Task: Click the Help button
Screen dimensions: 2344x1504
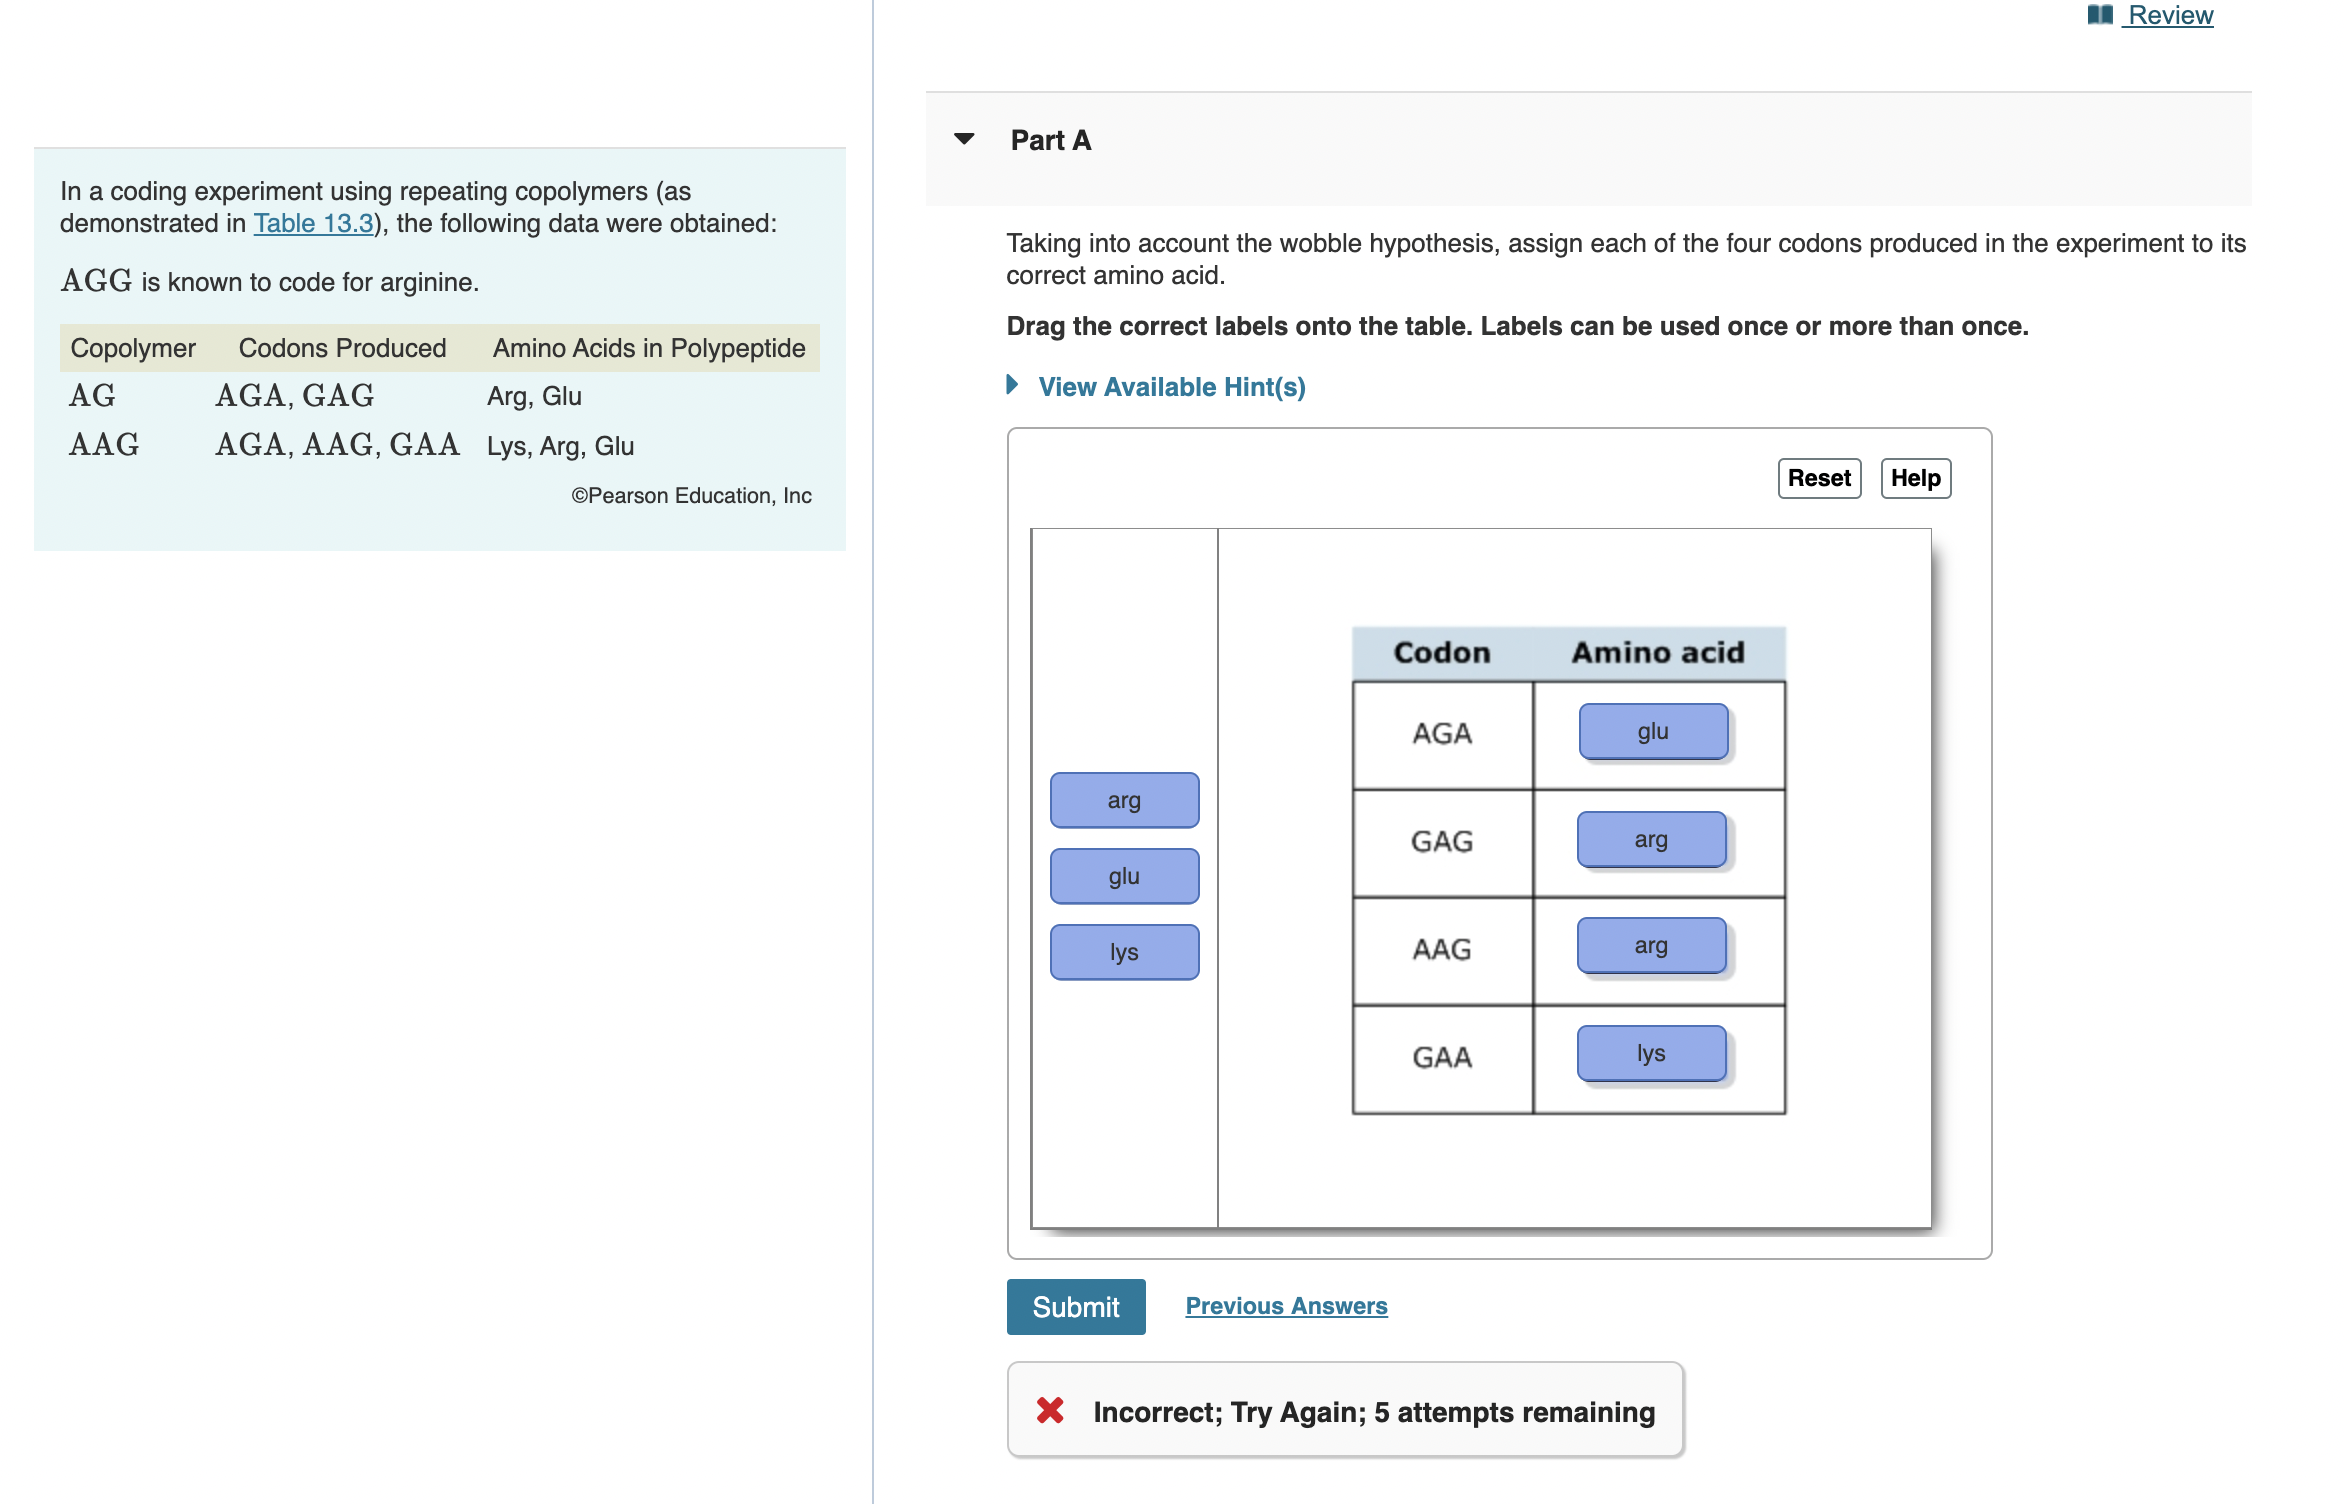Action: point(1914,478)
